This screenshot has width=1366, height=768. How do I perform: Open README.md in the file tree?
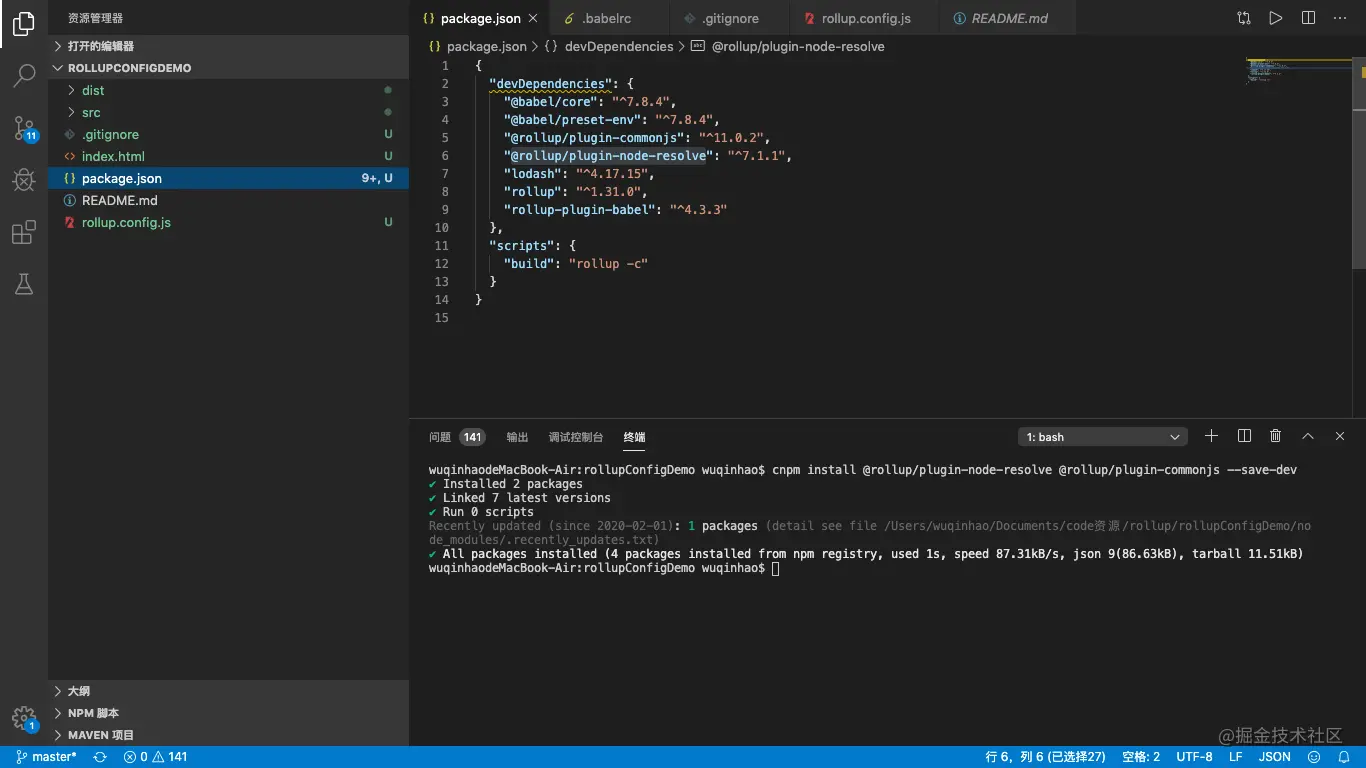point(228,200)
